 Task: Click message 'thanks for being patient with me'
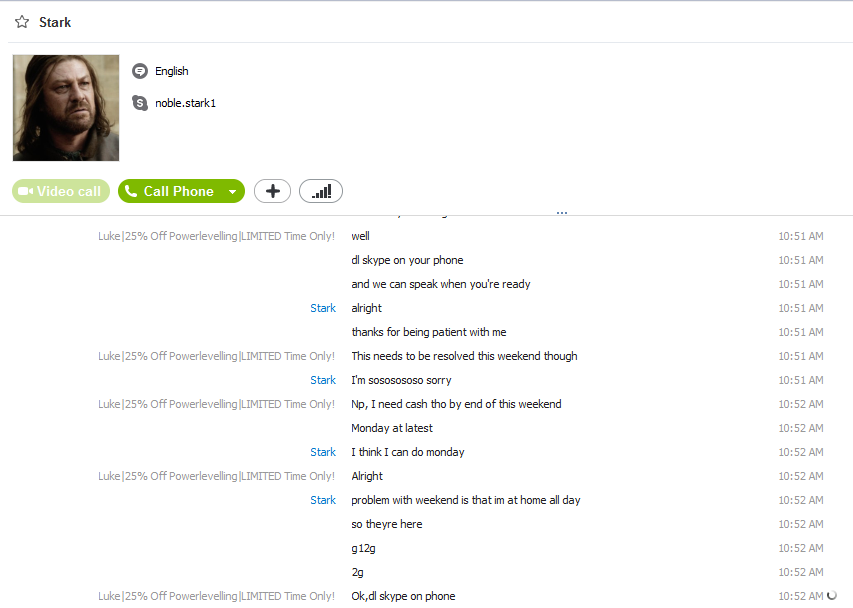pyautogui.click(x=429, y=332)
